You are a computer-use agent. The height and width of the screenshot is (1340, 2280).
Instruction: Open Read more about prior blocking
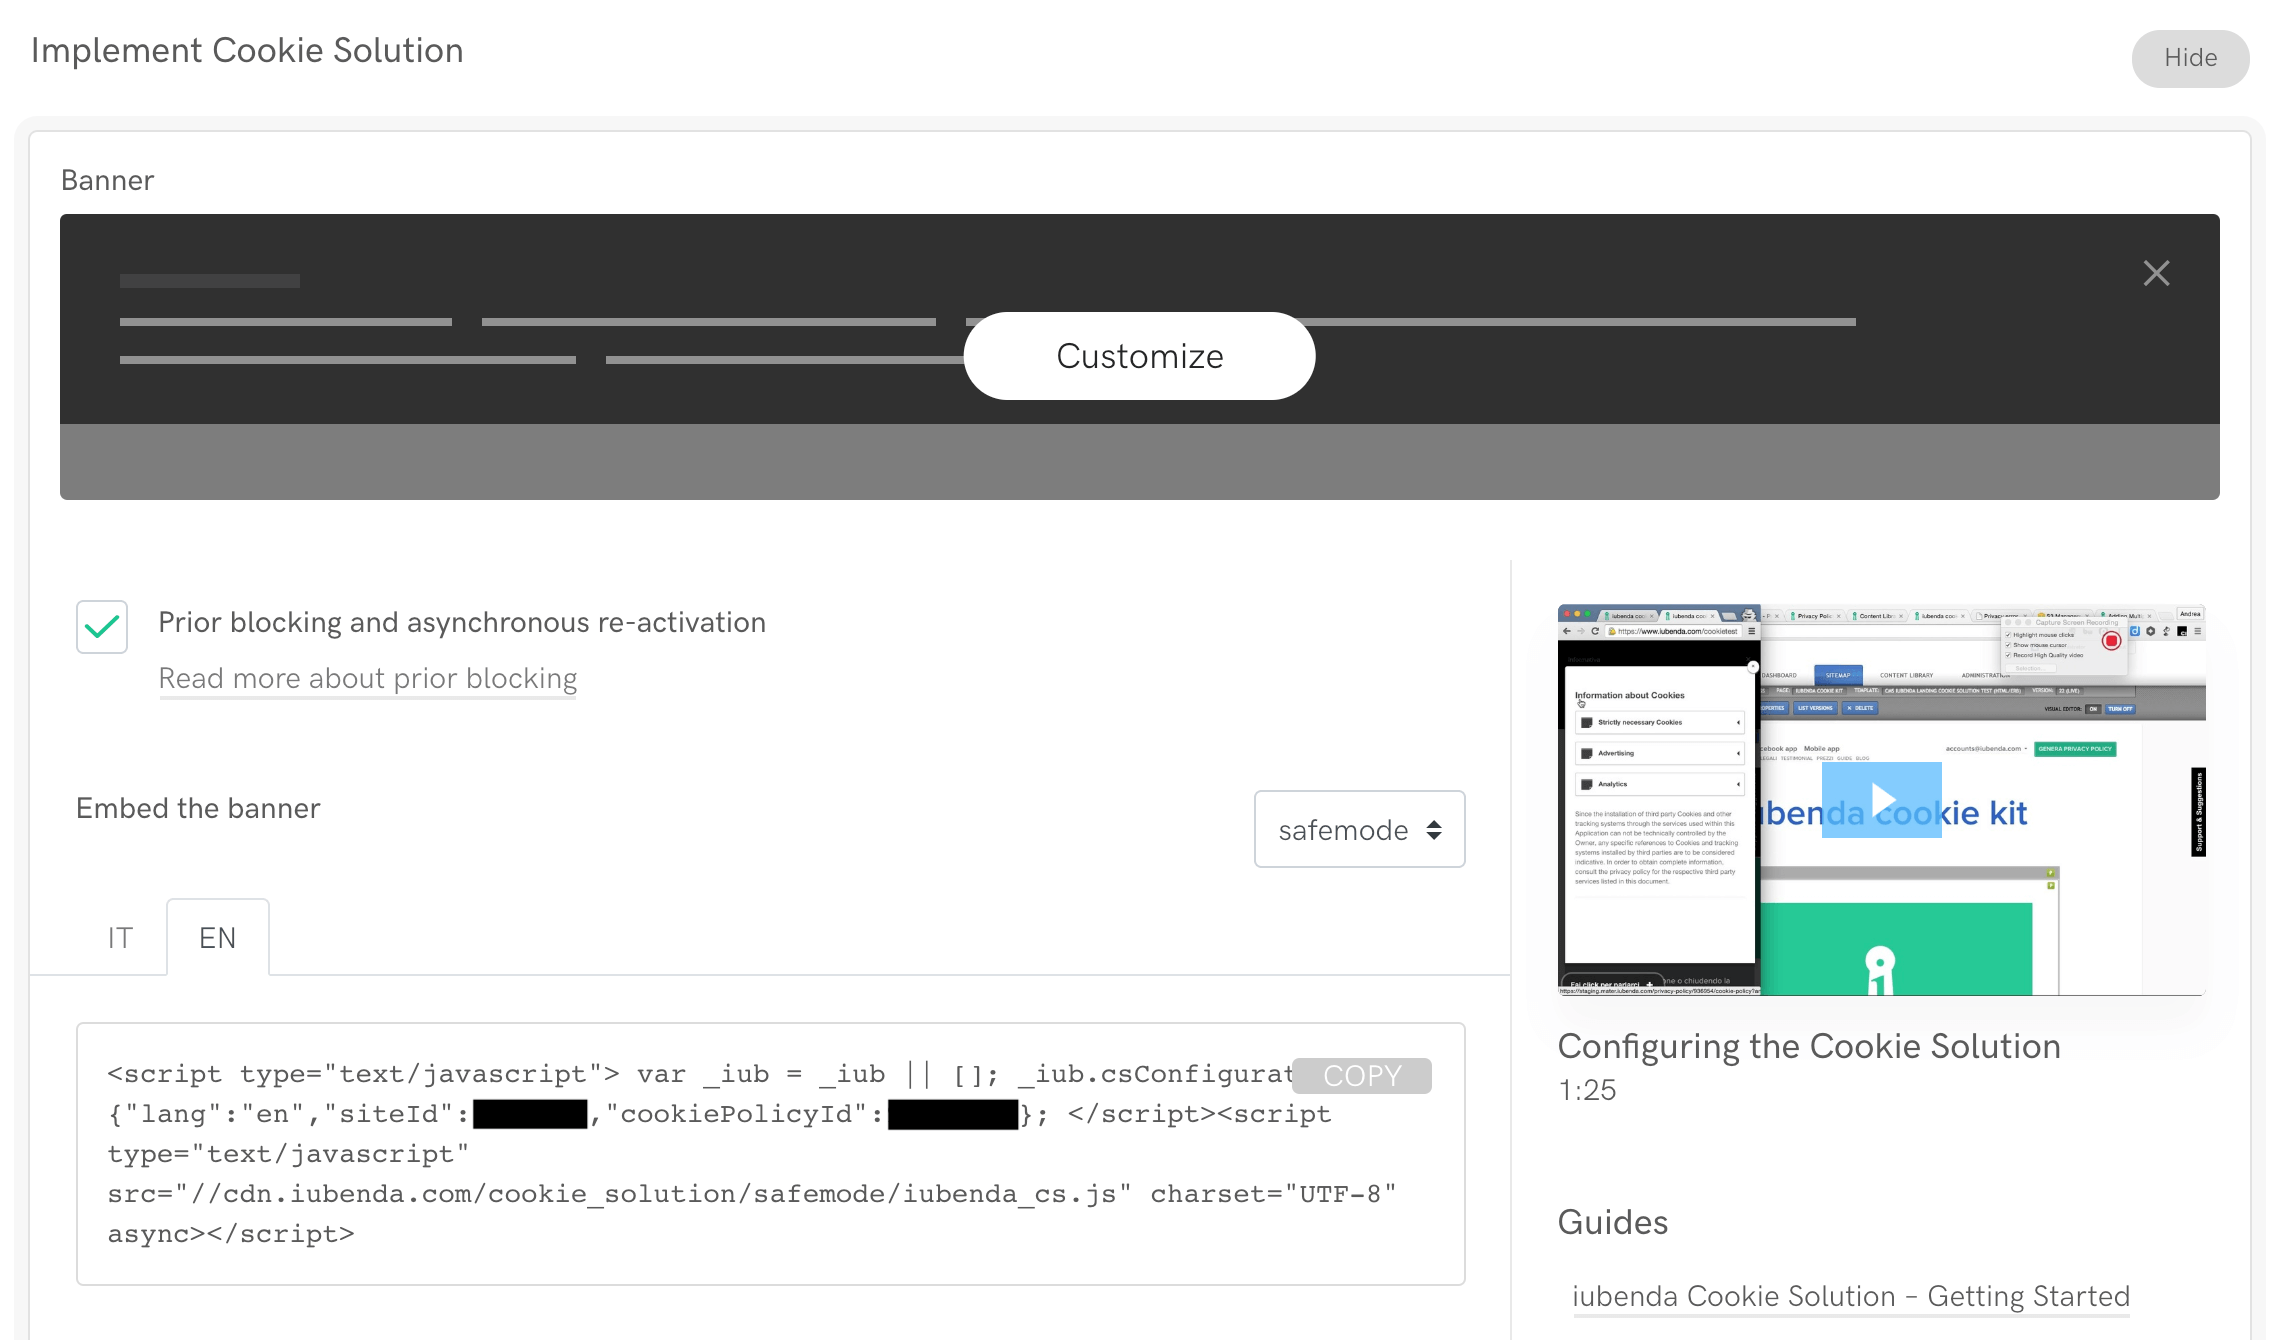pos(367,679)
